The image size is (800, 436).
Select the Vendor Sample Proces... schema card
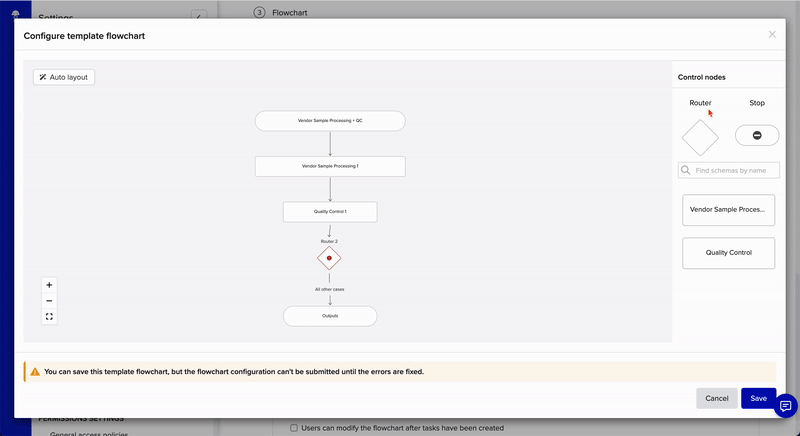click(x=728, y=210)
